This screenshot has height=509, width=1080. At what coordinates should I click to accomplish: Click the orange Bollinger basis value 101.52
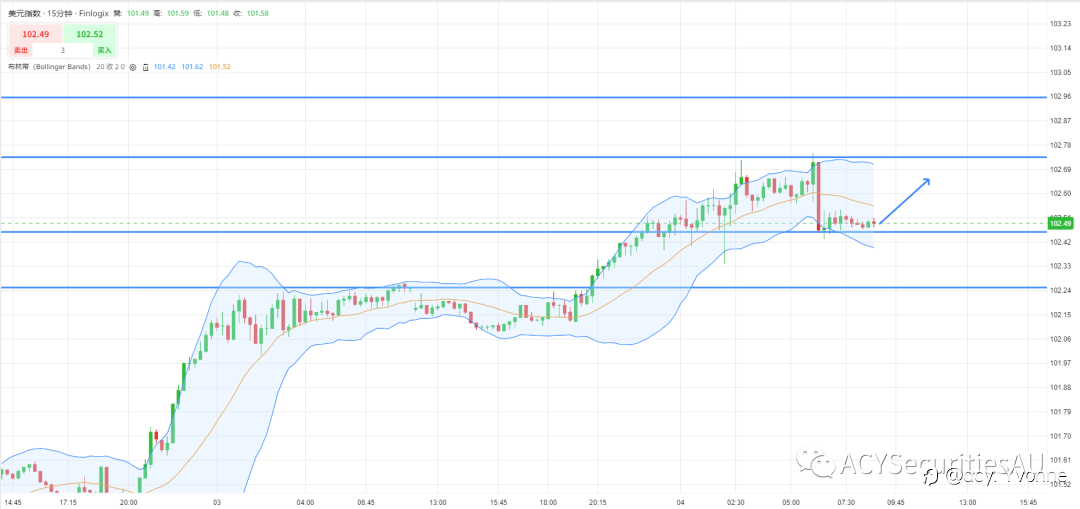click(220, 67)
